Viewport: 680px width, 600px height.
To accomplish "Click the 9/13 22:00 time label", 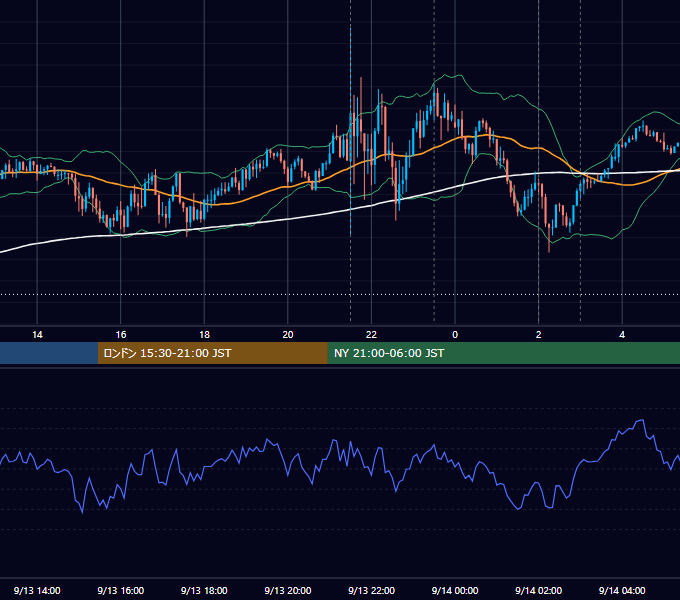I will (x=371, y=590).
